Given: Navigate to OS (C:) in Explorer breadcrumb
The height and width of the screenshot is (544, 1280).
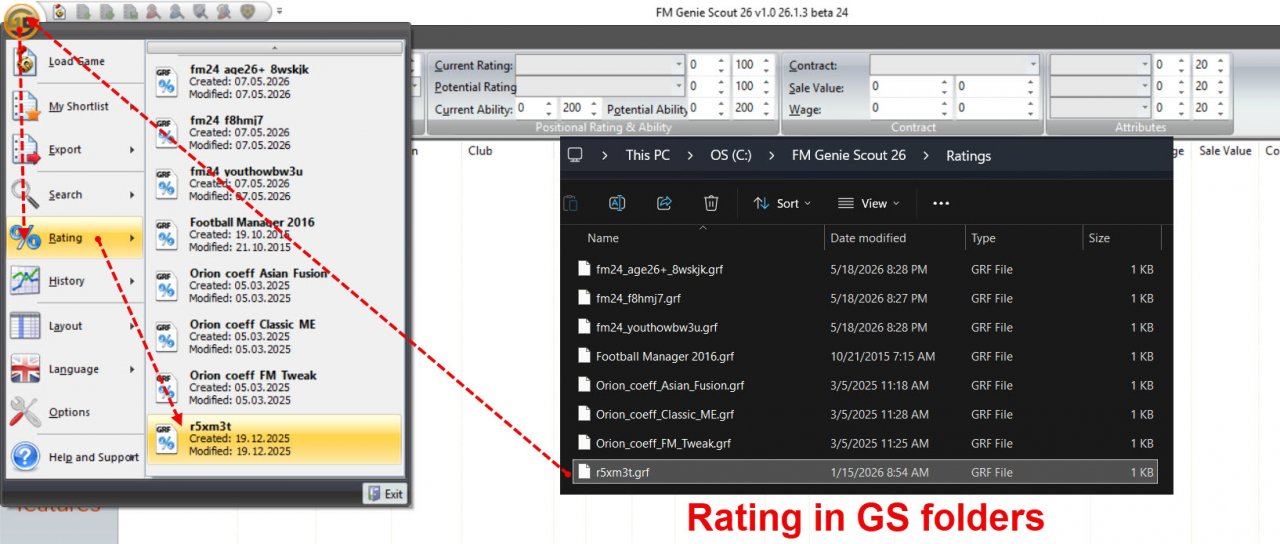Looking at the screenshot, I should click(x=730, y=156).
